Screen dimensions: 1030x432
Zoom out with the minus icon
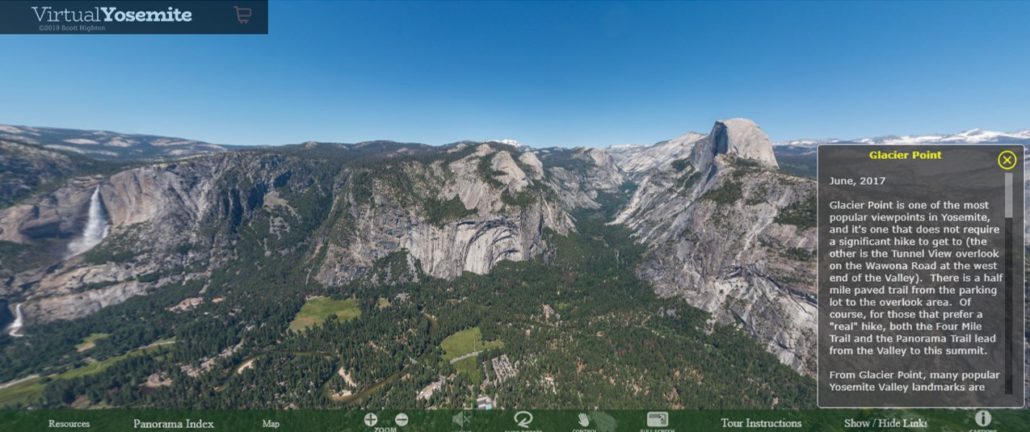tap(401, 419)
